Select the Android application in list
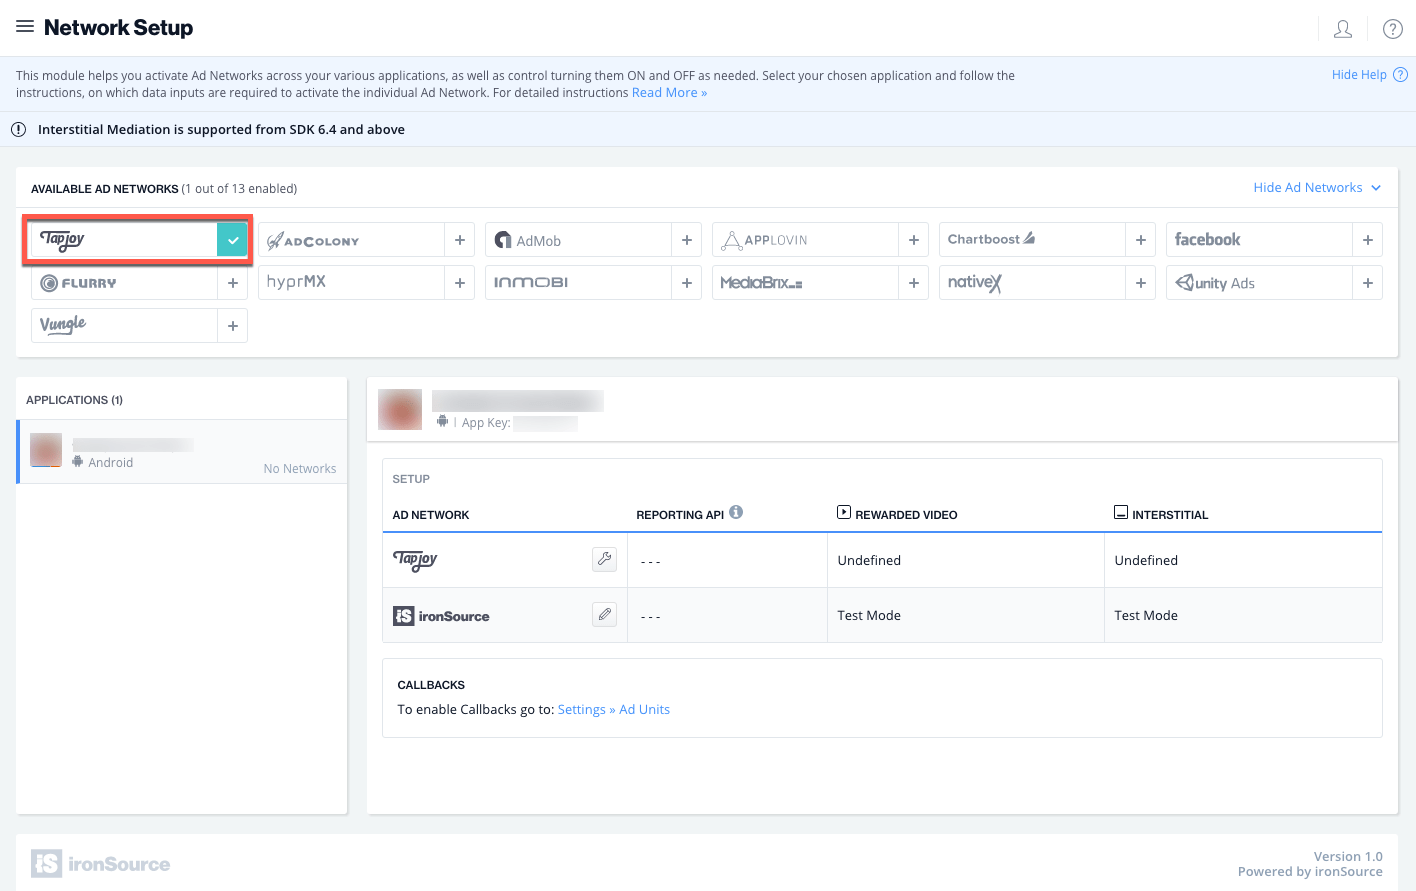 click(182, 452)
